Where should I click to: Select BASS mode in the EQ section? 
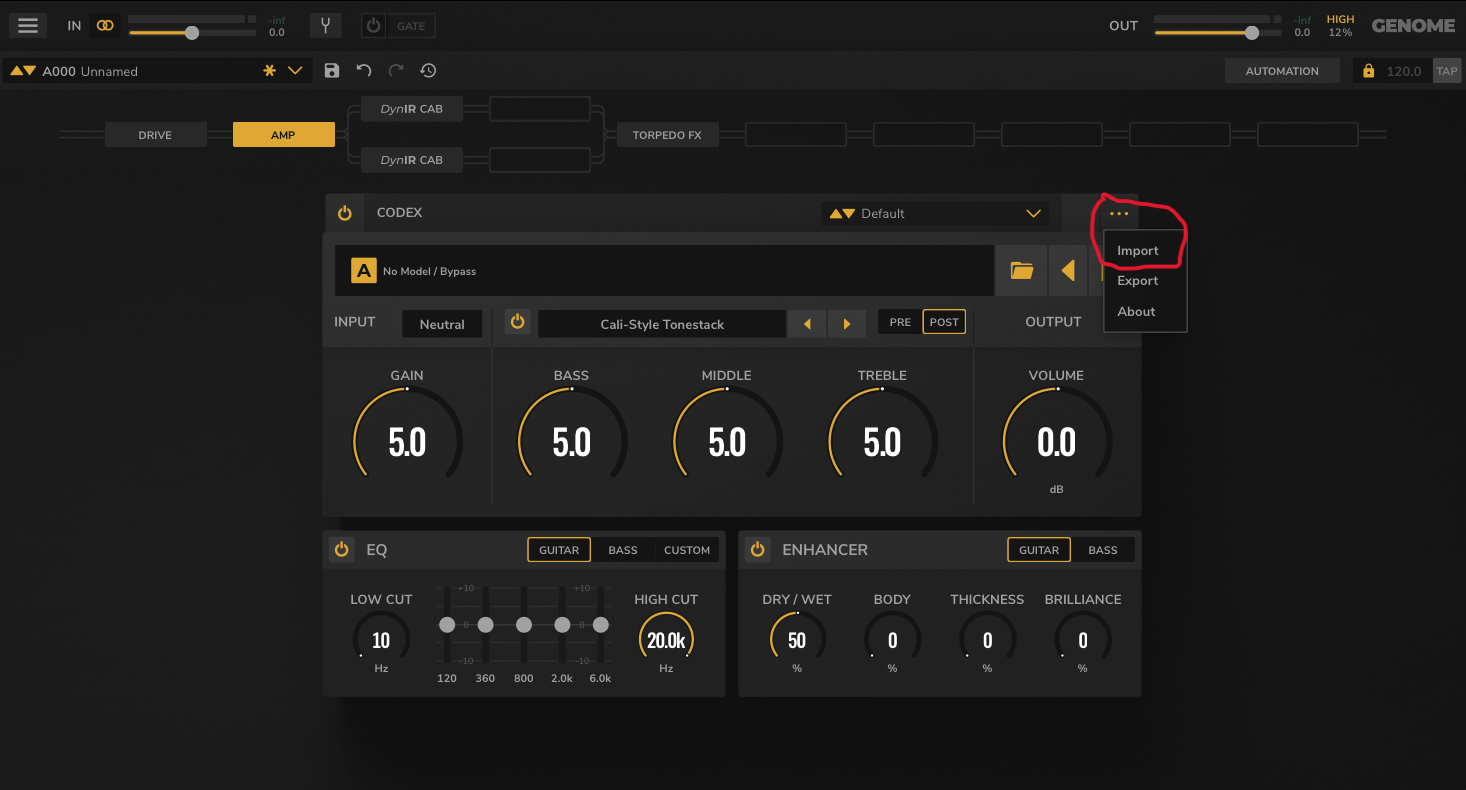click(623, 550)
